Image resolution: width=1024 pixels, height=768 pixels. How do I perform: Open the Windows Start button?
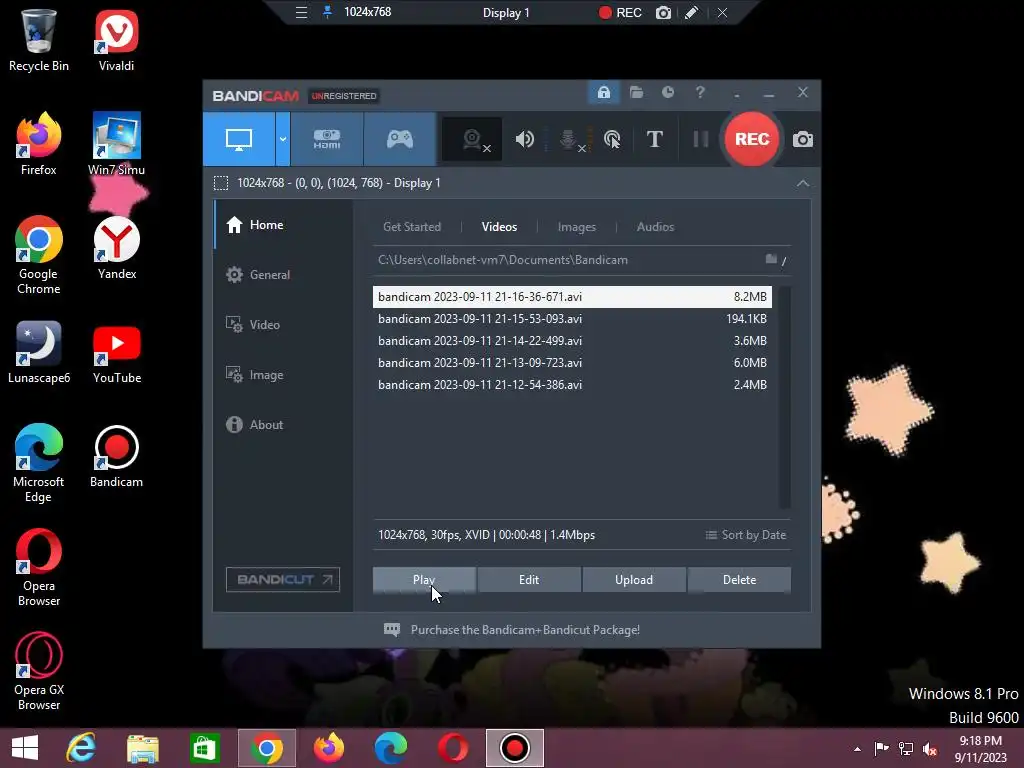pyautogui.click(x=25, y=748)
